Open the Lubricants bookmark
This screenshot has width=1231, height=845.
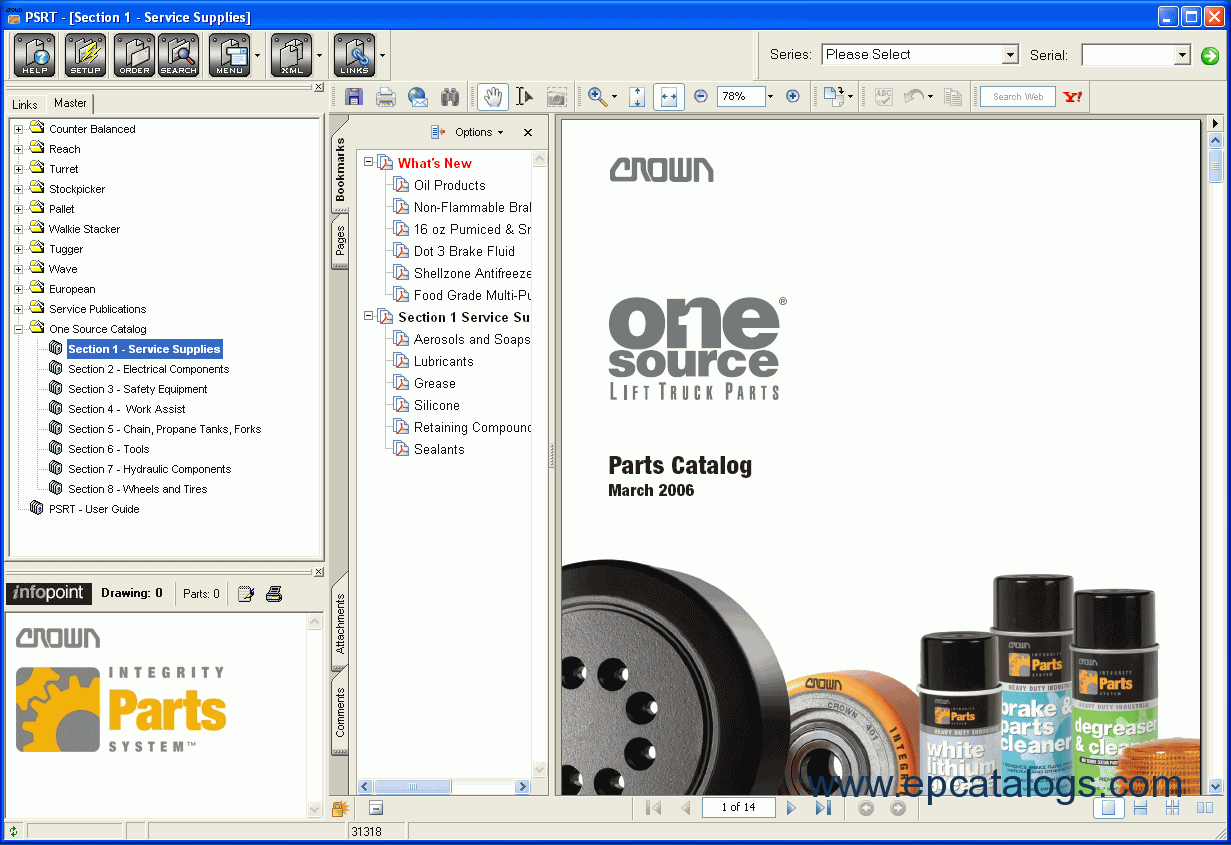pyautogui.click(x=443, y=361)
